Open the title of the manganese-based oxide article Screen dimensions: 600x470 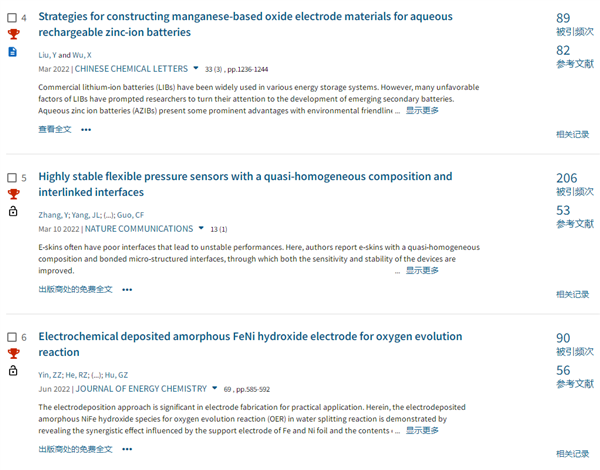(245, 24)
